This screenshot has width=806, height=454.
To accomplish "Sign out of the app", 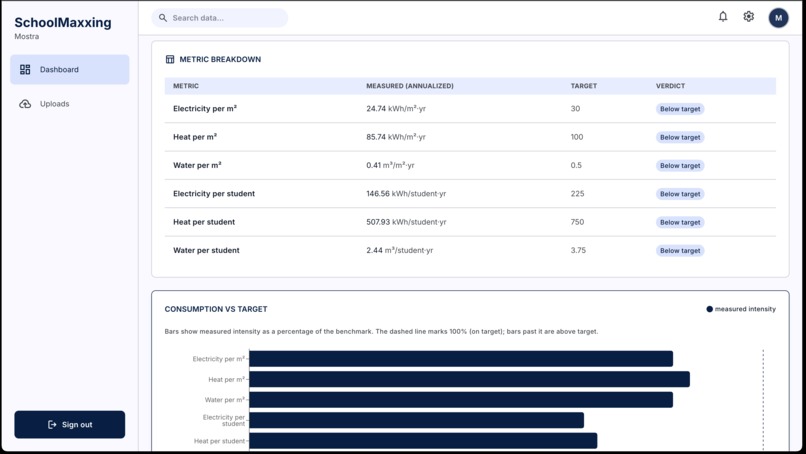I will pos(70,425).
